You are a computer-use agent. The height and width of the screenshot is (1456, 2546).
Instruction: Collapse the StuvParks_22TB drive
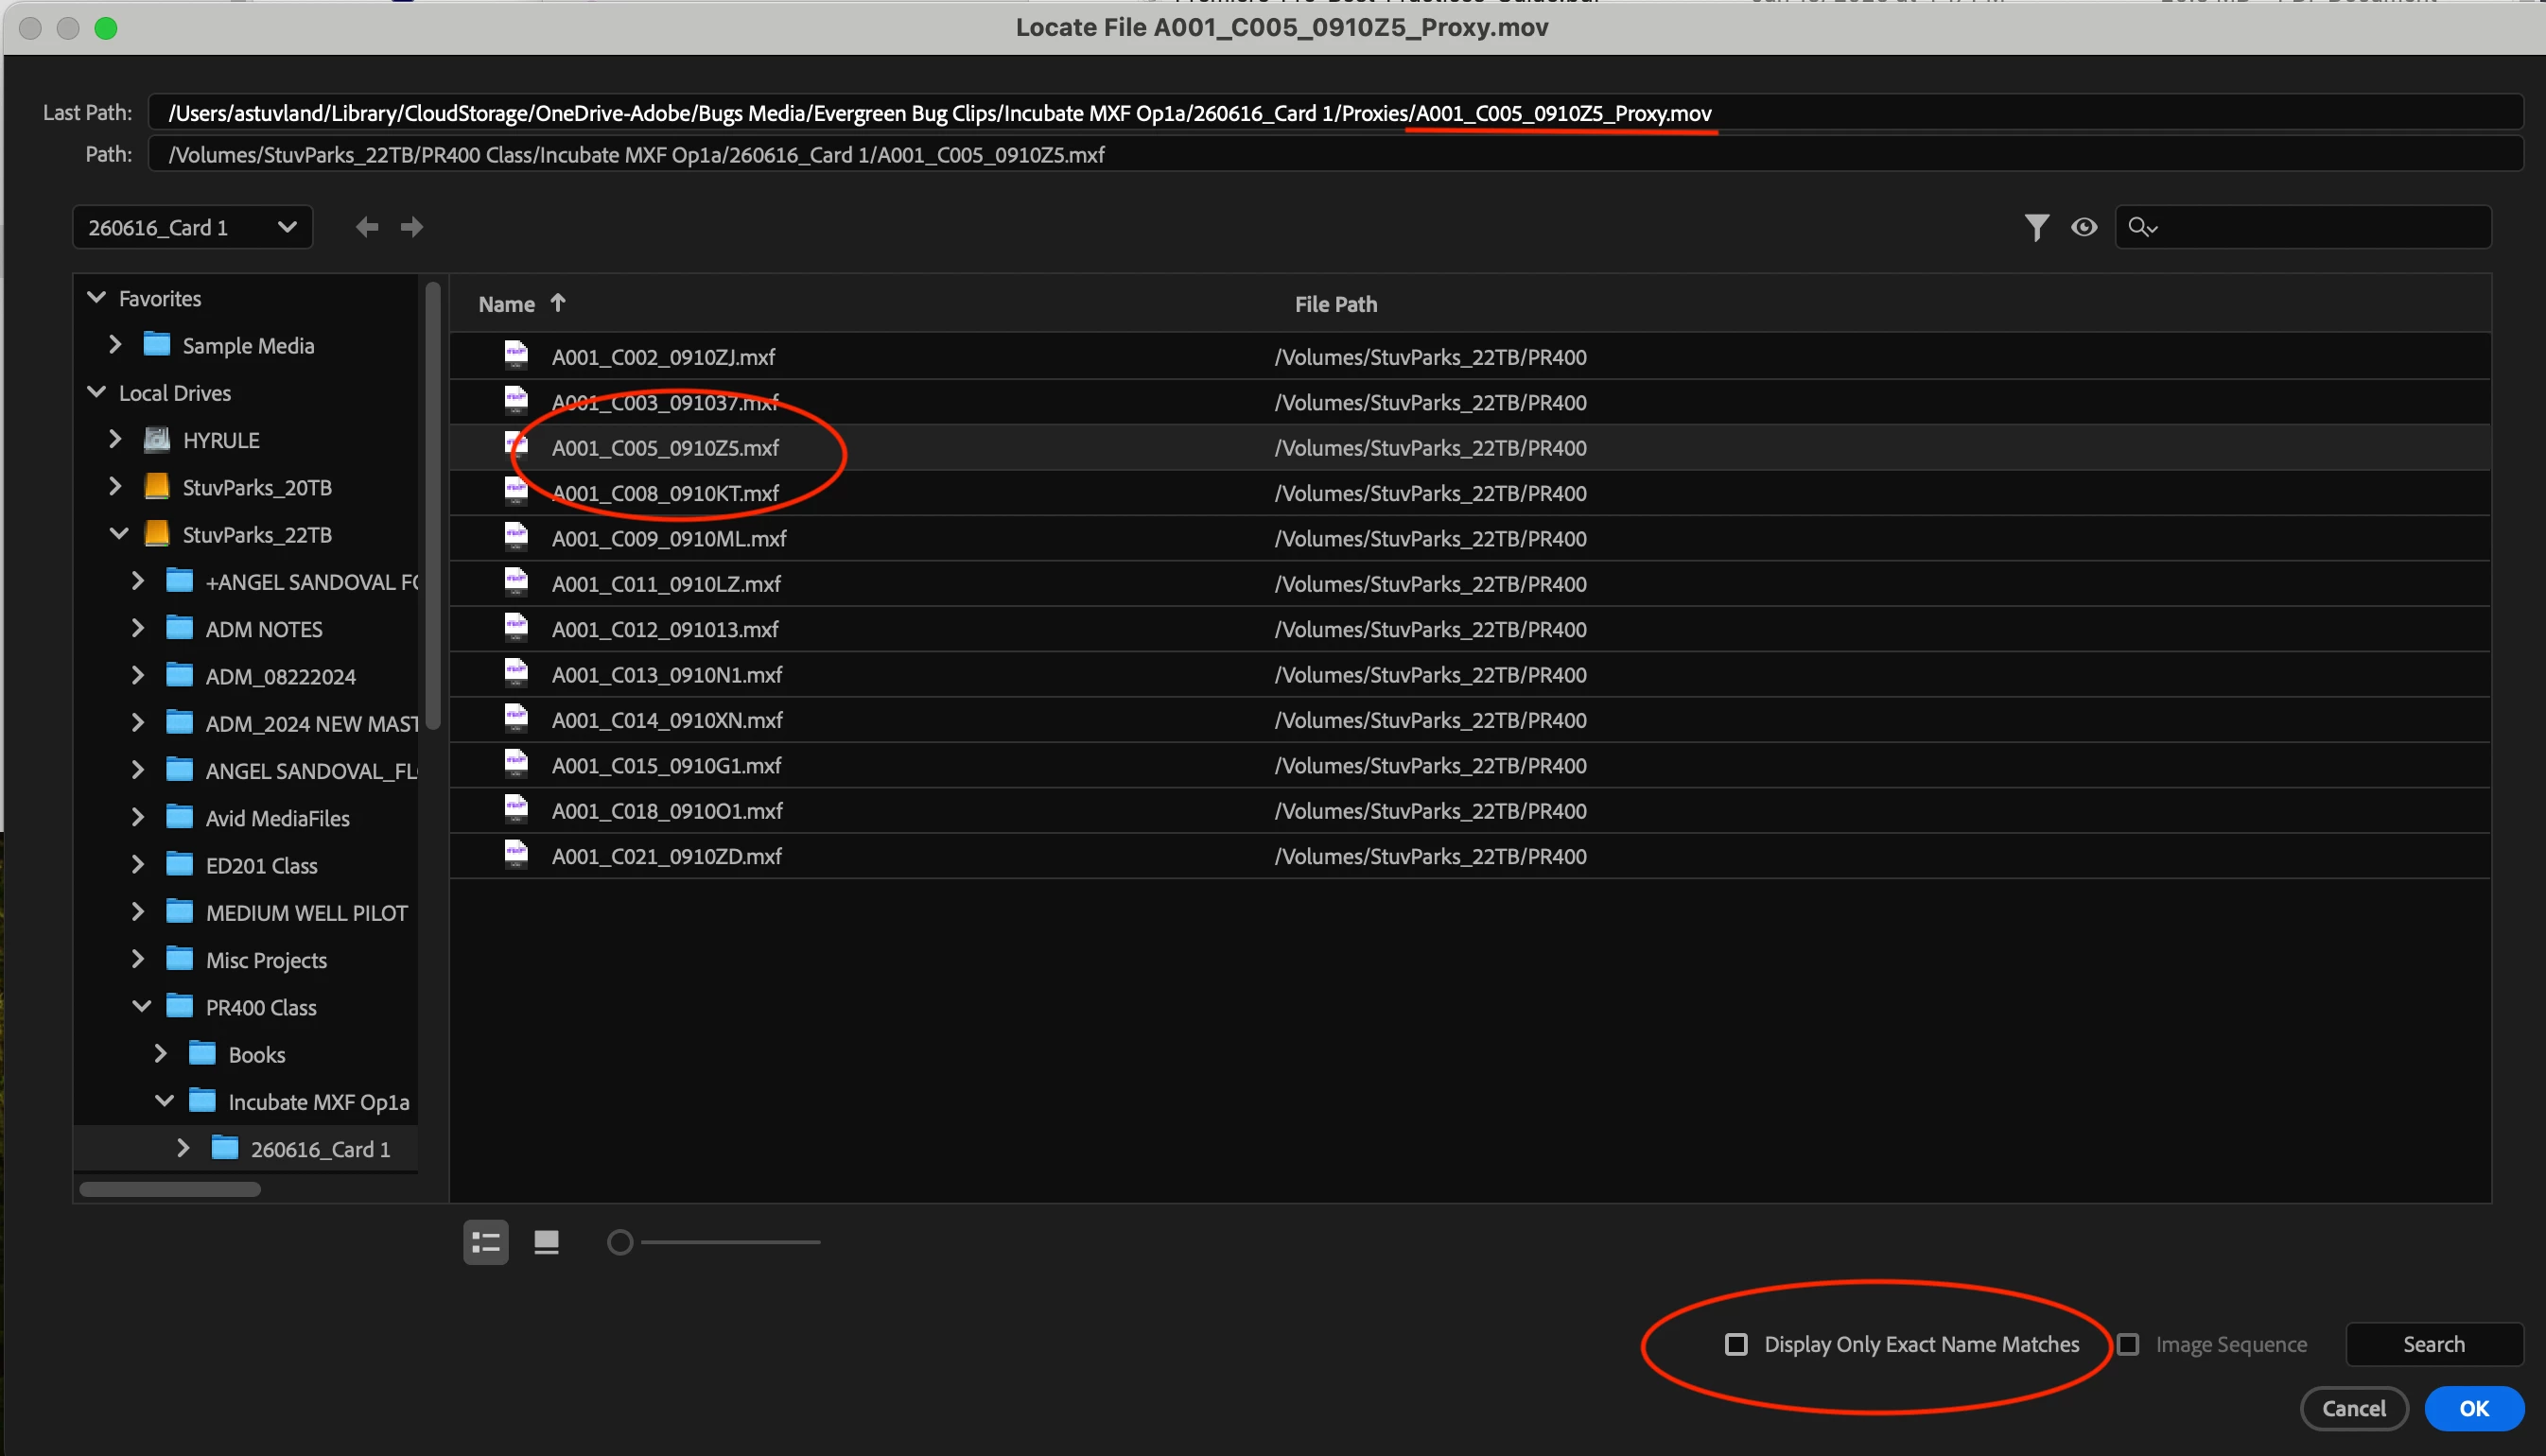pos(119,533)
